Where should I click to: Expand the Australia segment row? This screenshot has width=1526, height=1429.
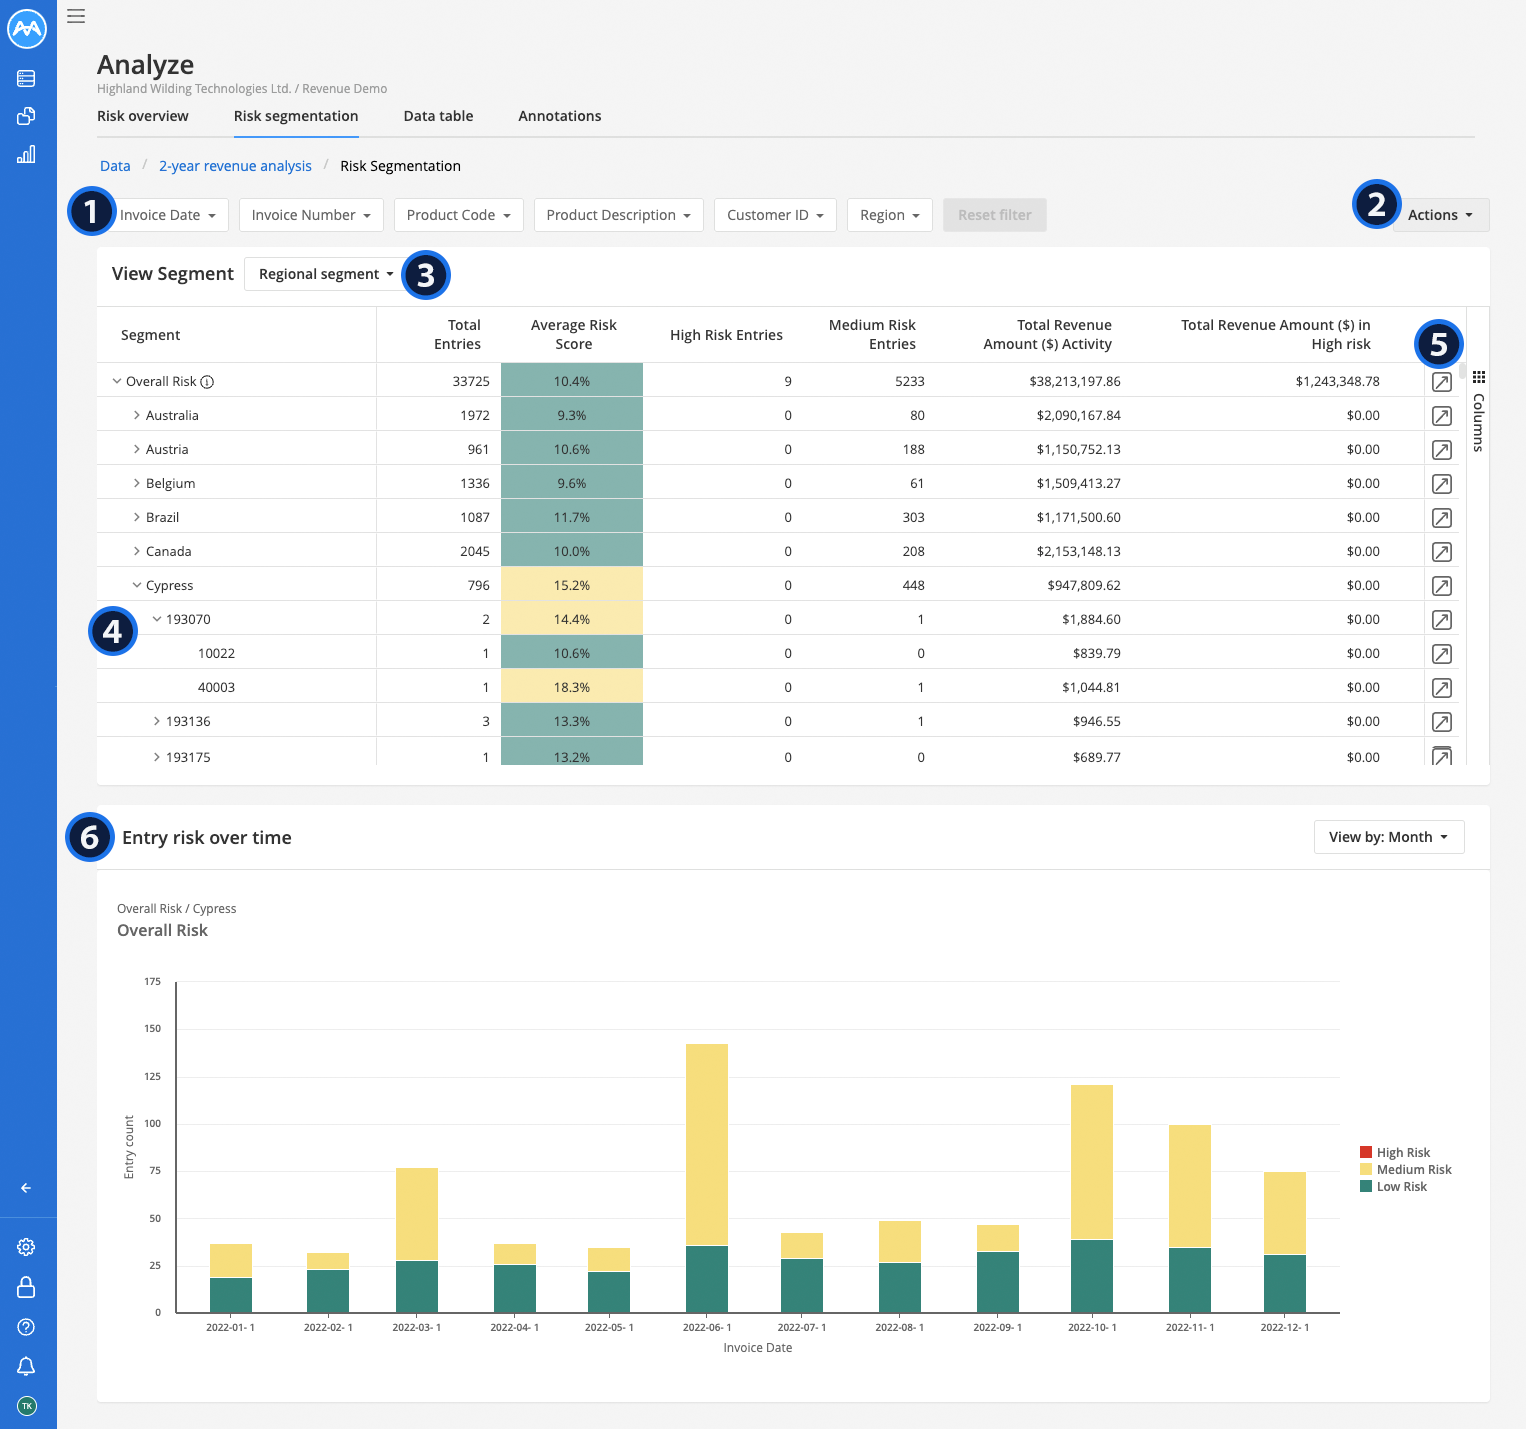point(138,415)
